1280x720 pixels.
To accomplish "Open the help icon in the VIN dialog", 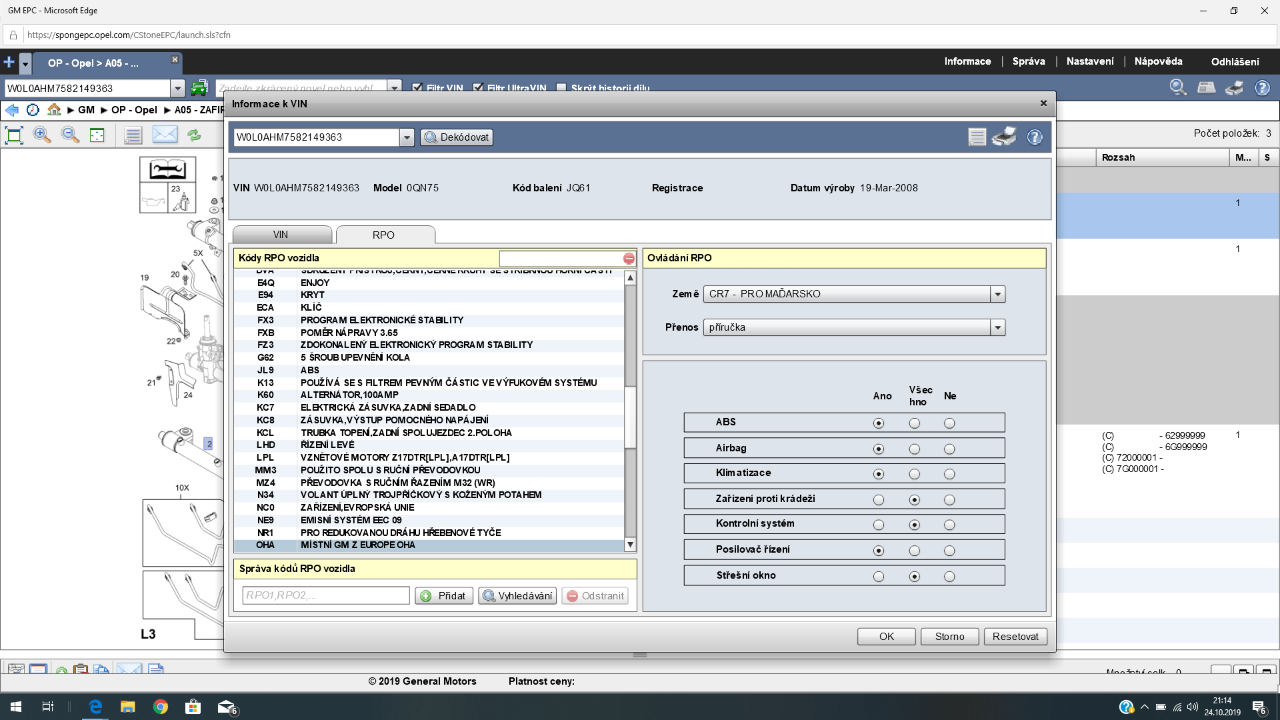I will pyautogui.click(x=1035, y=137).
